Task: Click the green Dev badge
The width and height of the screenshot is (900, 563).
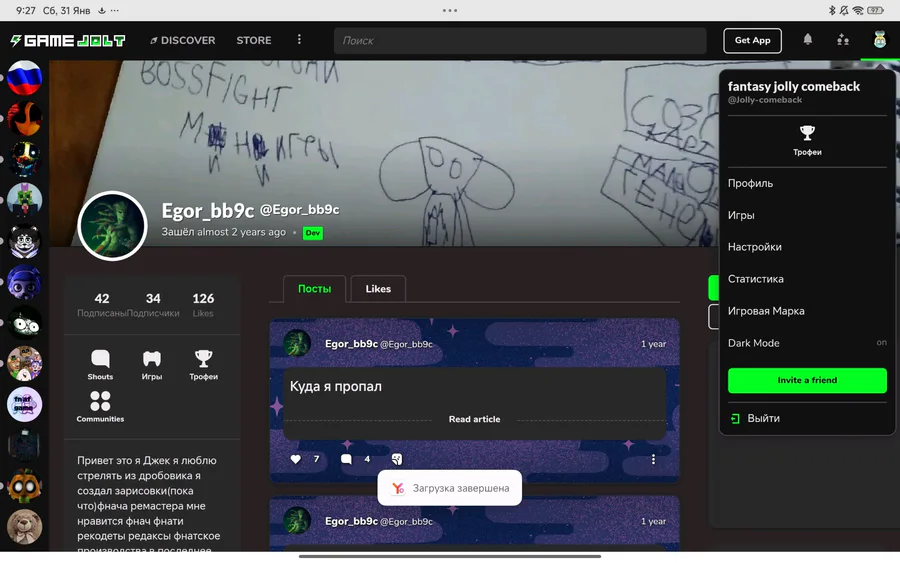Action: coord(313,233)
